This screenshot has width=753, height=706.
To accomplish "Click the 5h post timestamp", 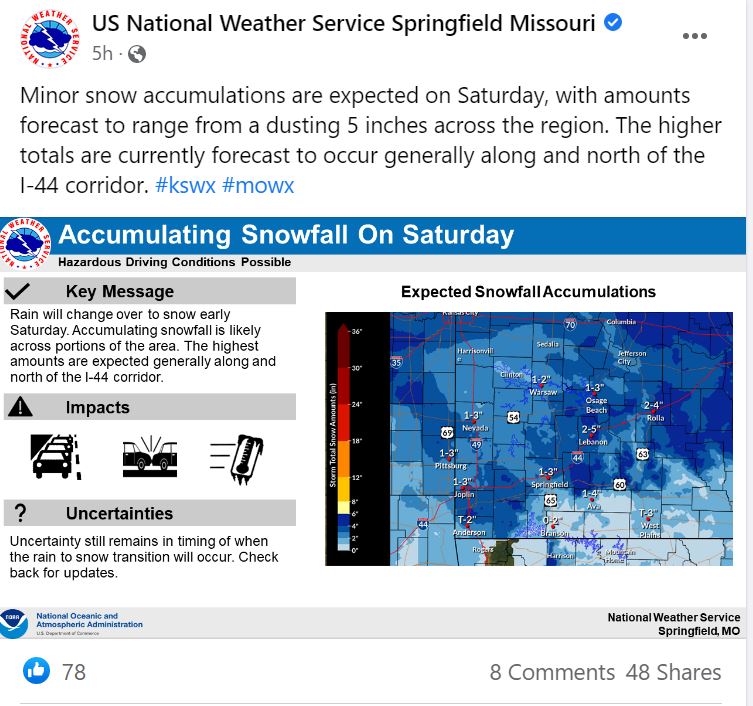I will click(102, 53).
